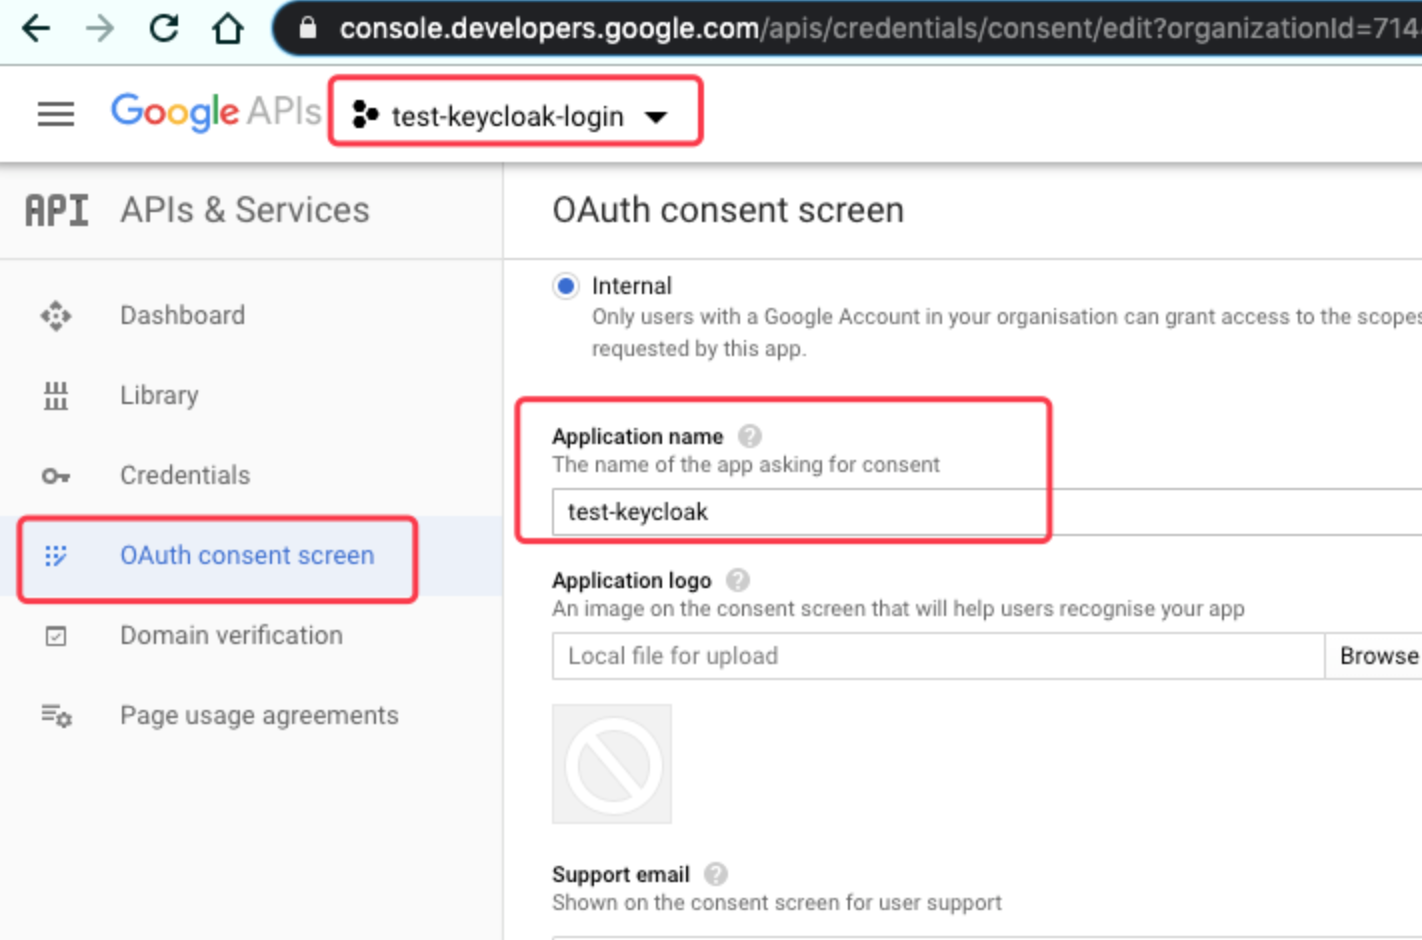
Task: Open the test-keycloak-login project dropdown
Action: pyautogui.click(x=512, y=113)
